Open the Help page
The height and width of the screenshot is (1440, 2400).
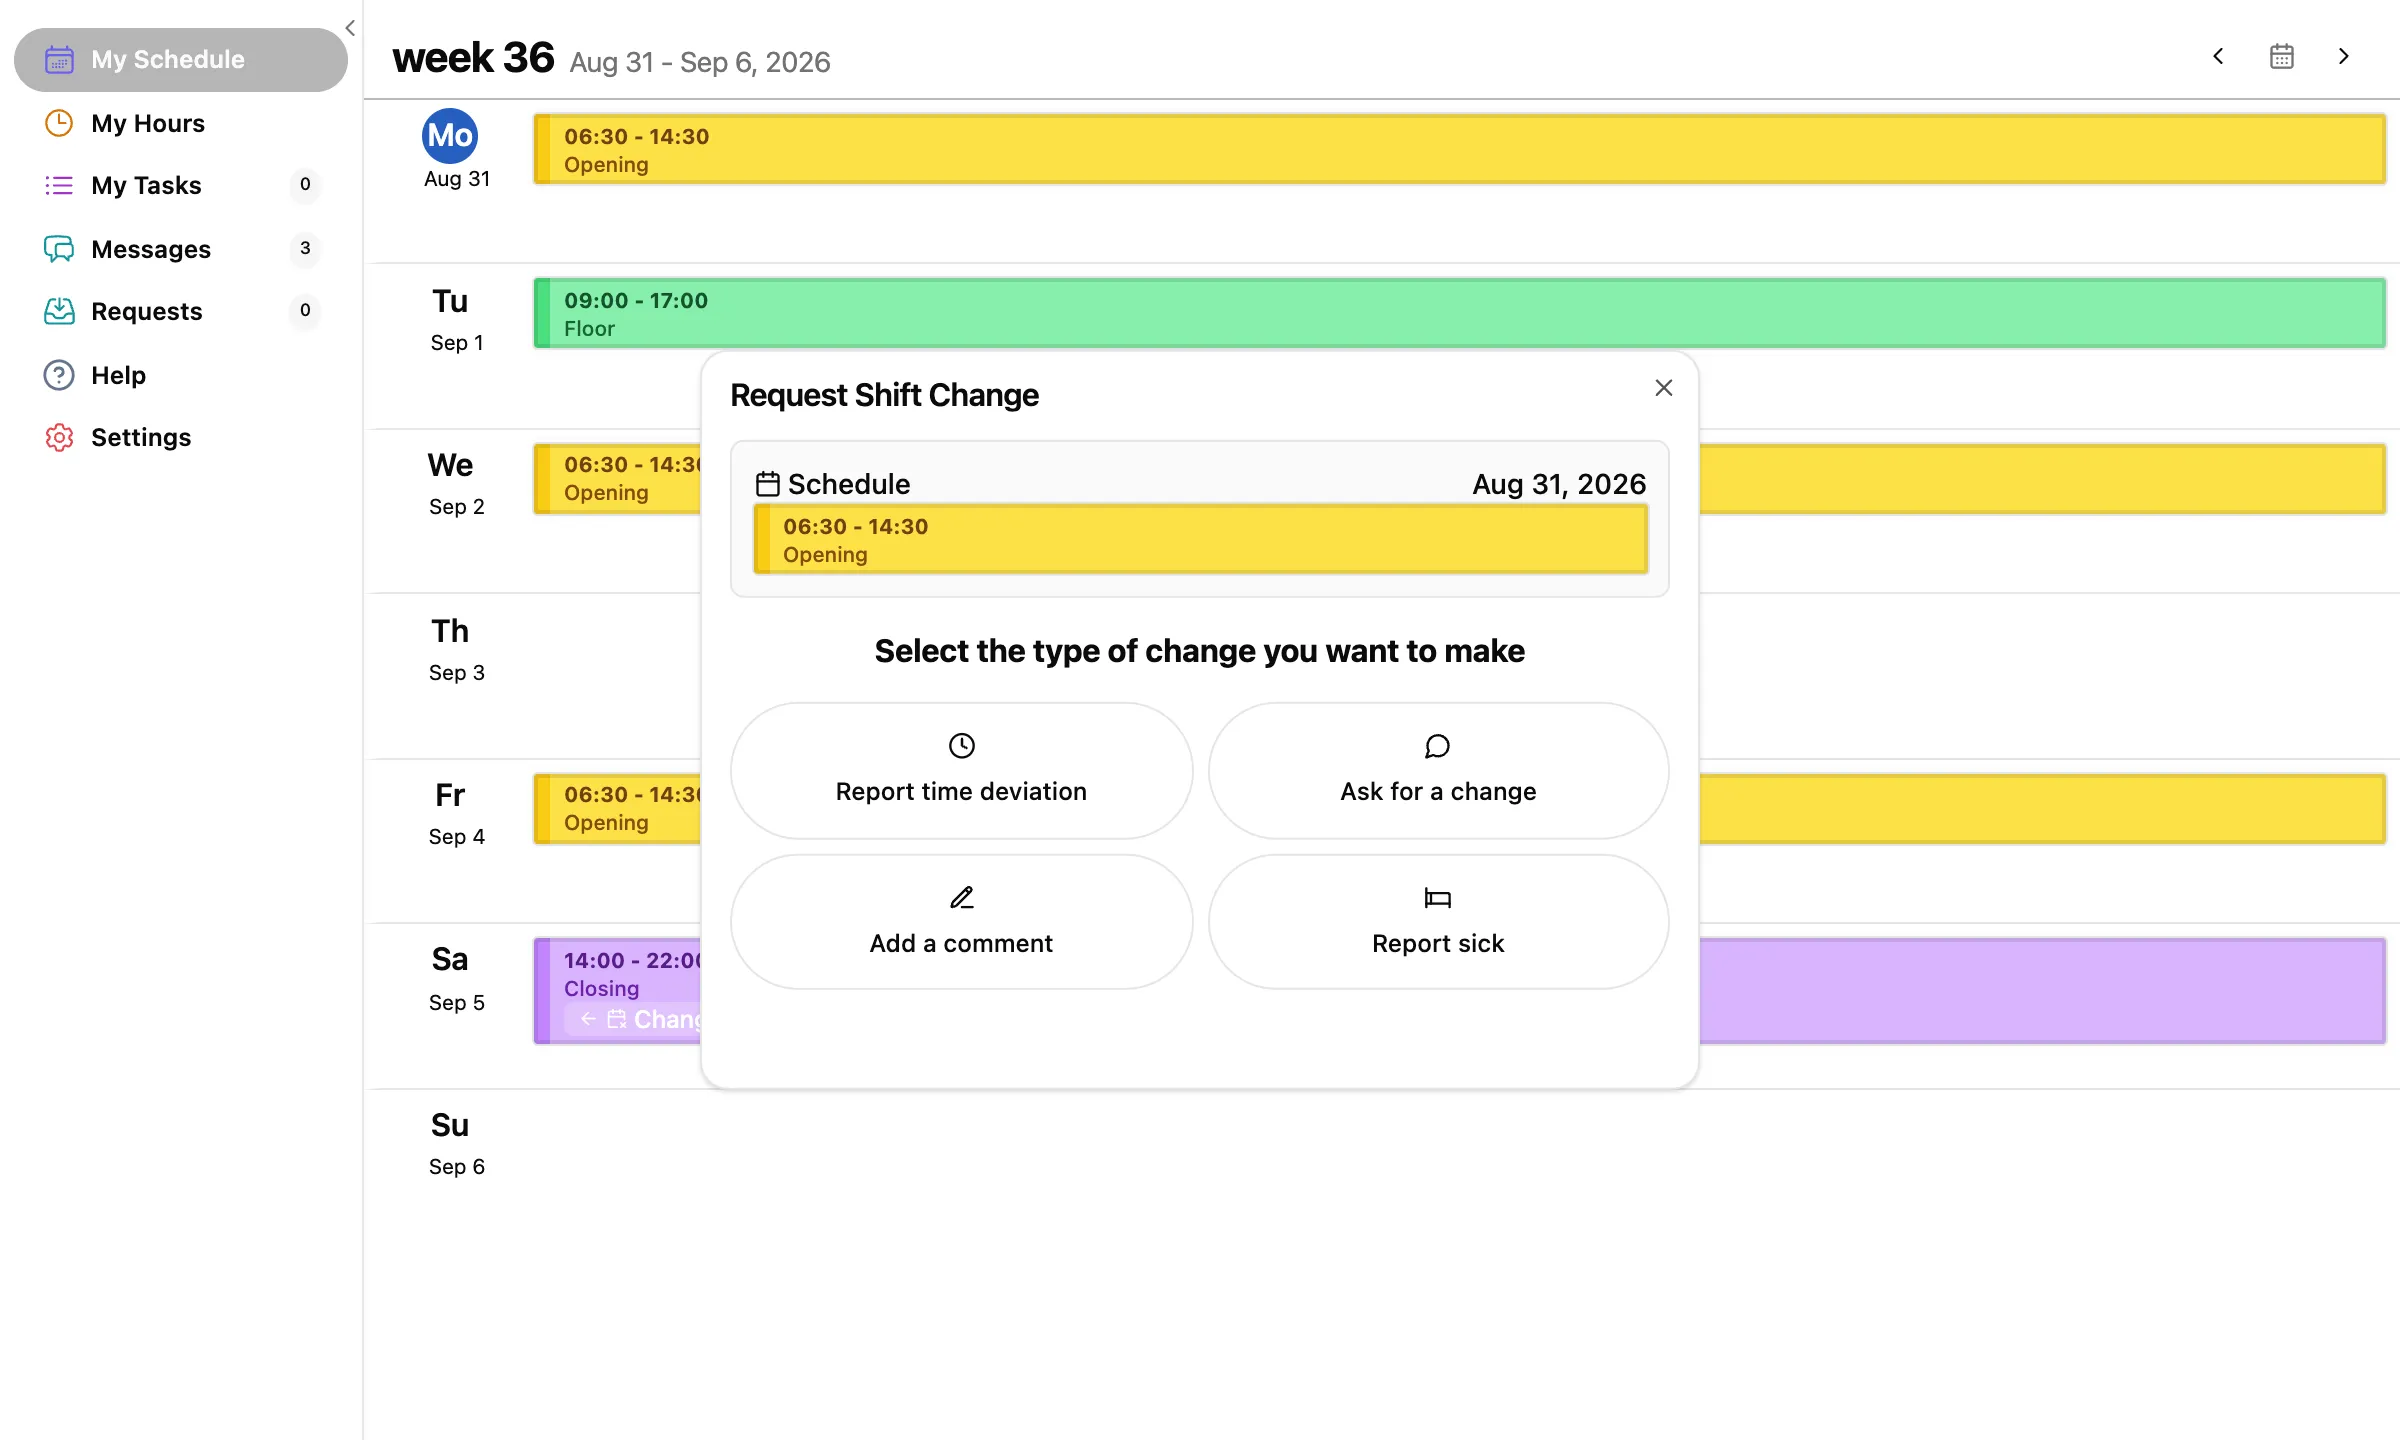(x=181, y=375)
